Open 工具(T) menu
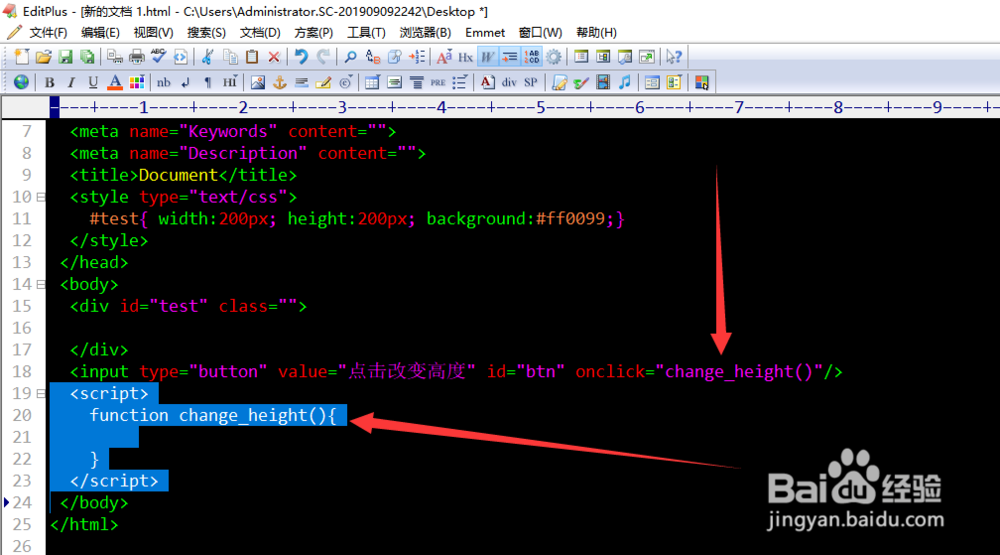Image resolution: width=1000 pixels, height=555 pixels. (x=366, y=33)
